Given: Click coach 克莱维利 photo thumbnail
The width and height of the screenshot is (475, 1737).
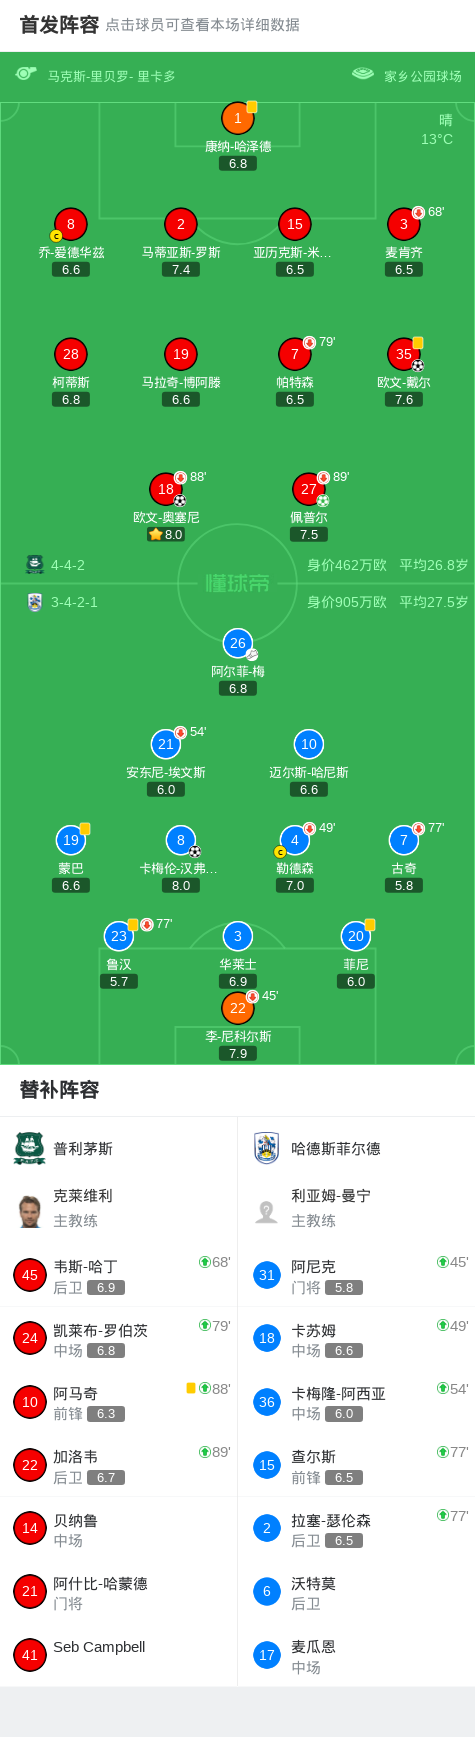Looking at the screenshot, I should 29,1211.
